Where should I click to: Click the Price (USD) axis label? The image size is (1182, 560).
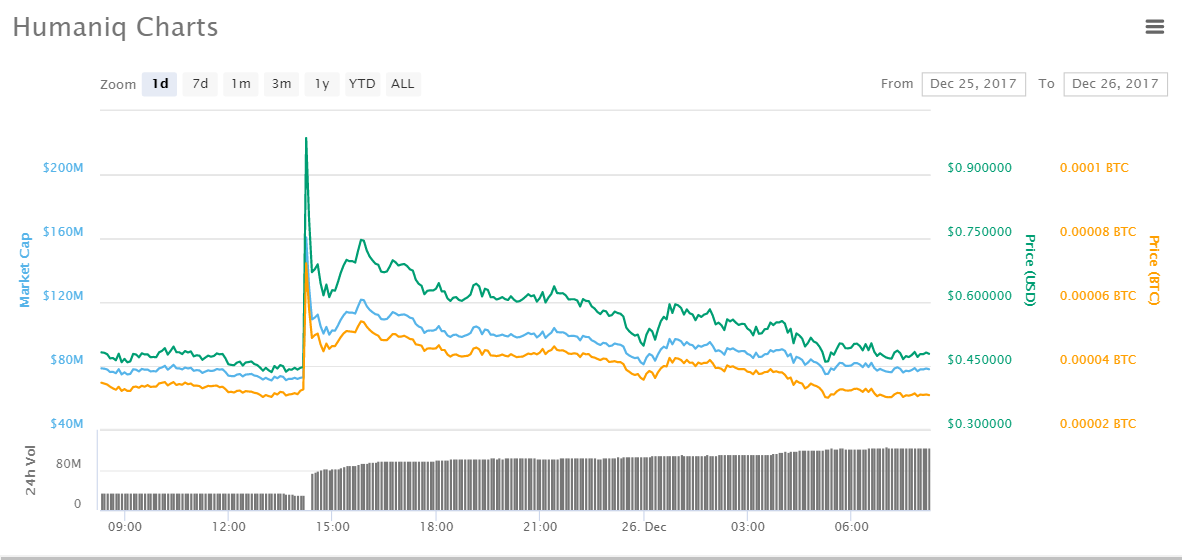(1030, 270)
